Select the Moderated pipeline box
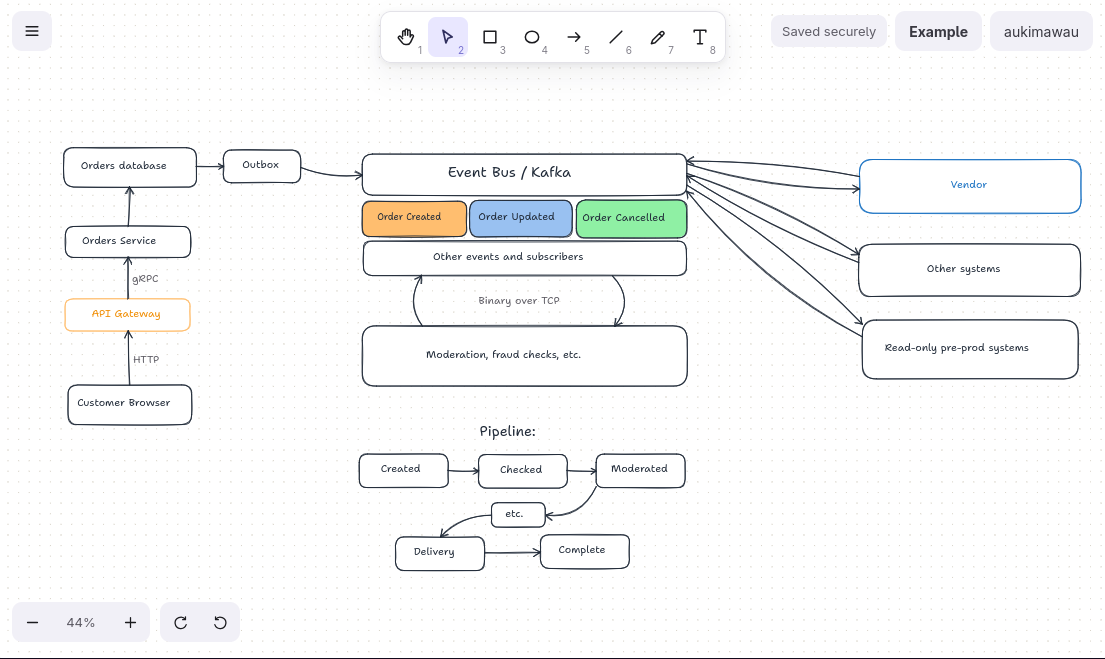Screen dimensions: 1105x659 (x=640, y=470)
